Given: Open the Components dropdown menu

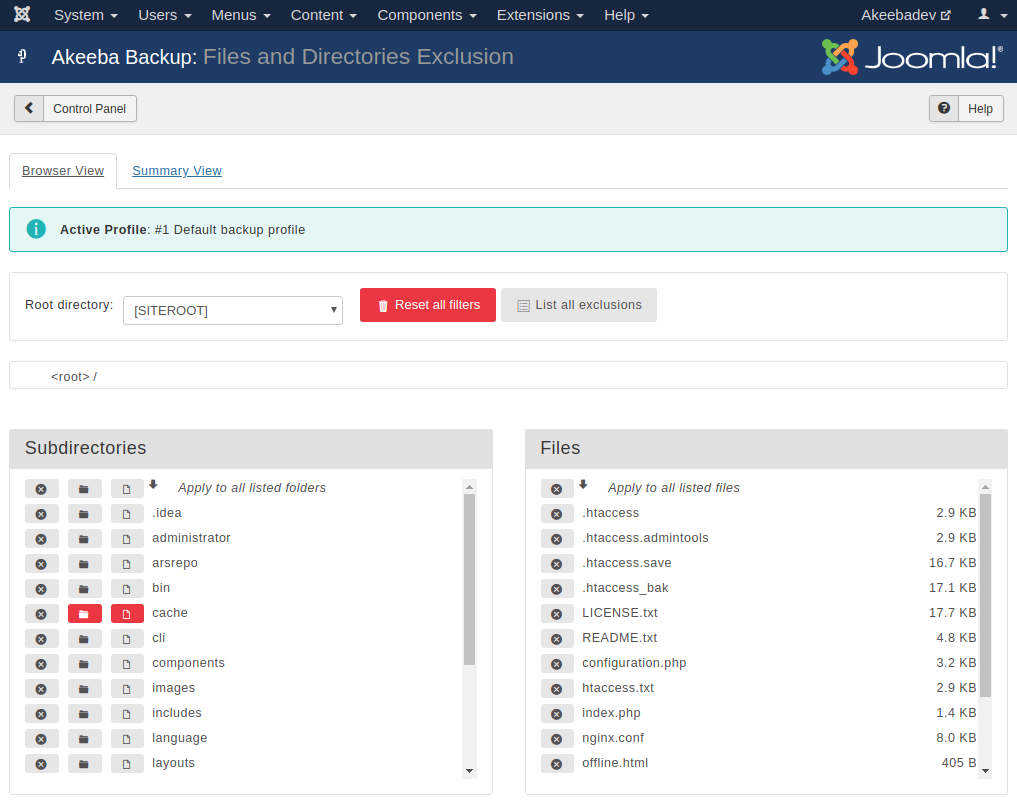Looking at the screenshot, I should coord(427,15).
